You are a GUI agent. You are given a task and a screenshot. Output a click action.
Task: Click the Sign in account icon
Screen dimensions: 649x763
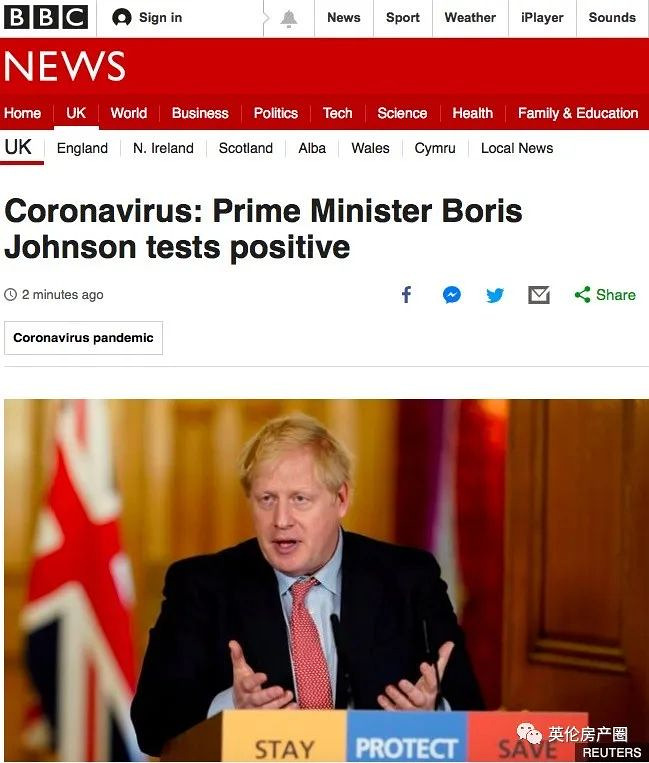121,18
